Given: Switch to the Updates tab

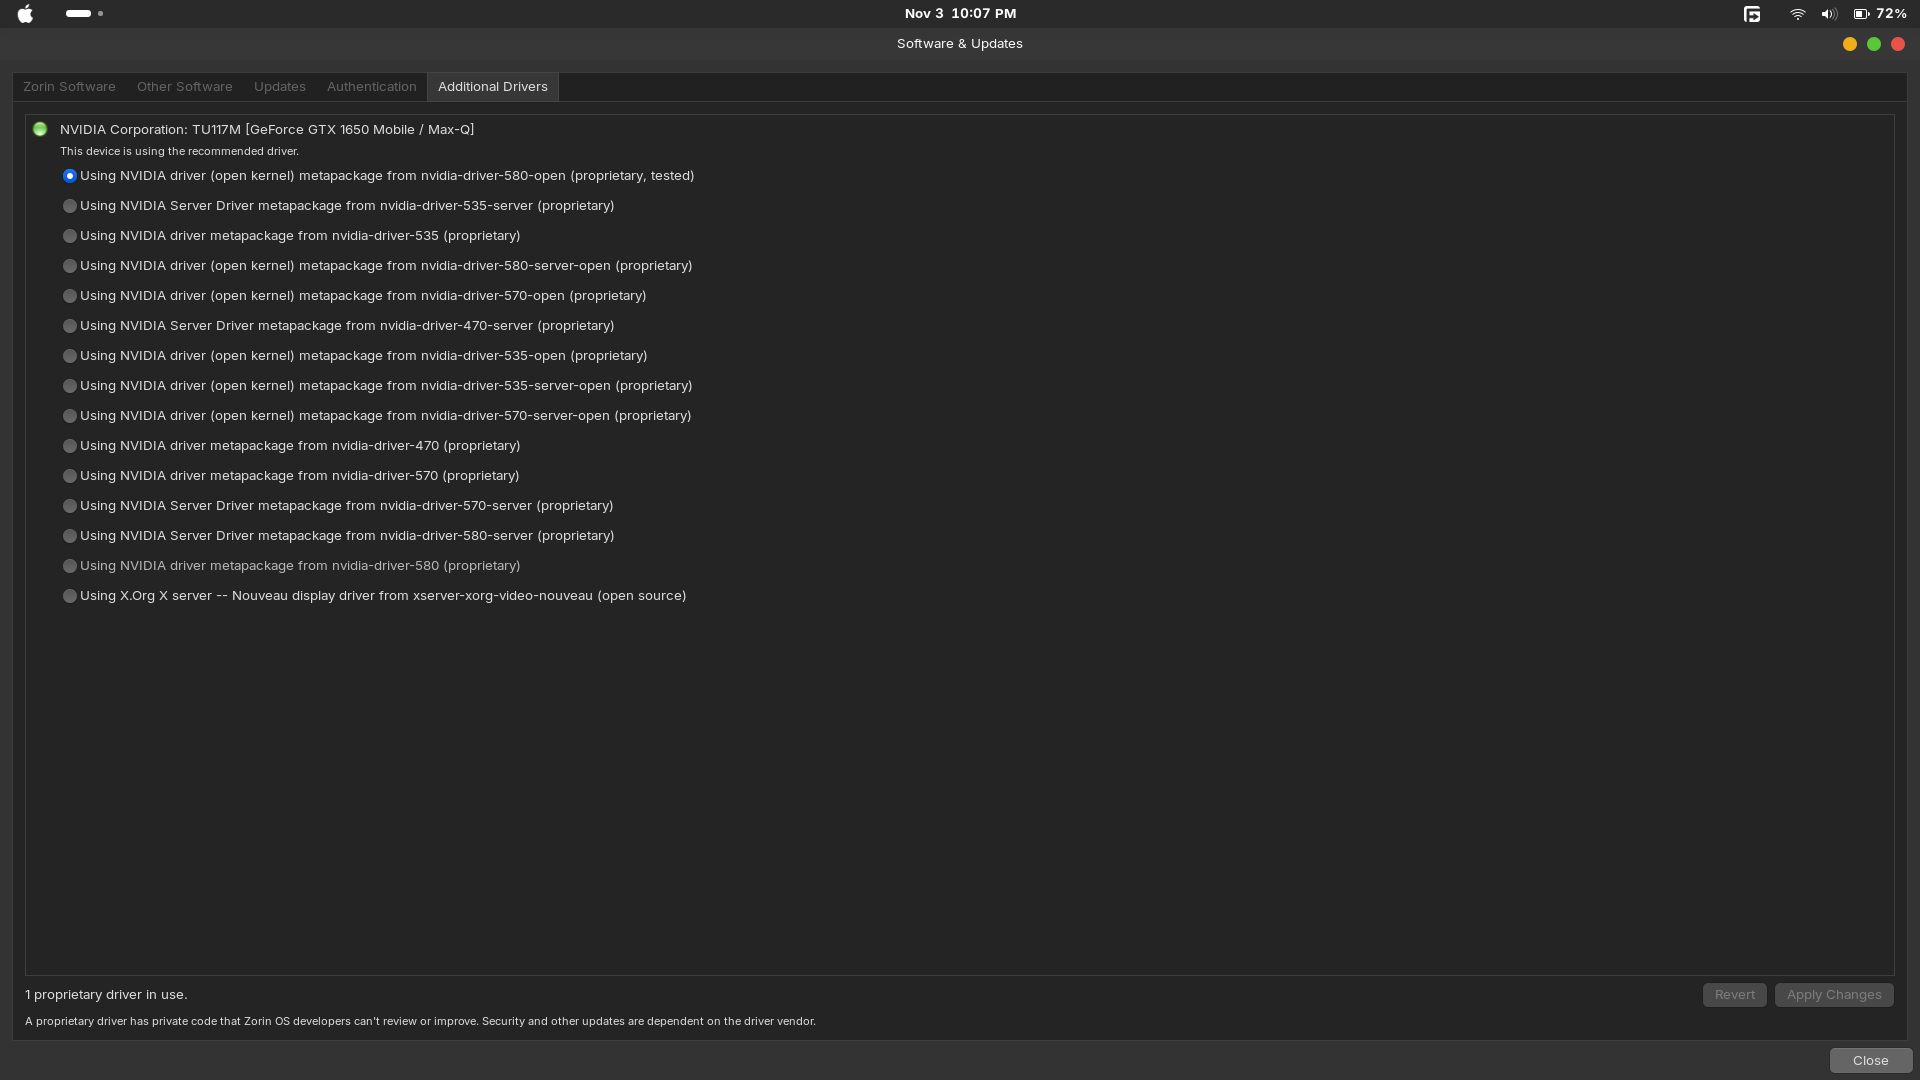Looking at the screenshot, I should point(279,87).
